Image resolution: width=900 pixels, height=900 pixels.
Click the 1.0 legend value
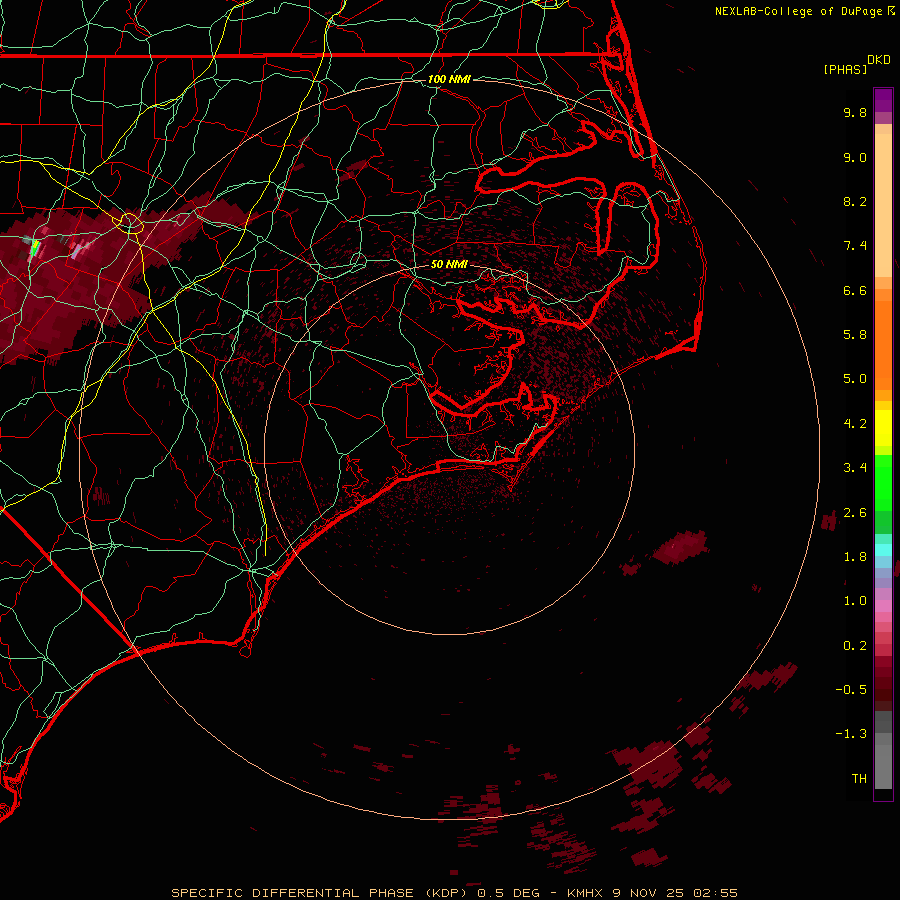tap(855, 601)
